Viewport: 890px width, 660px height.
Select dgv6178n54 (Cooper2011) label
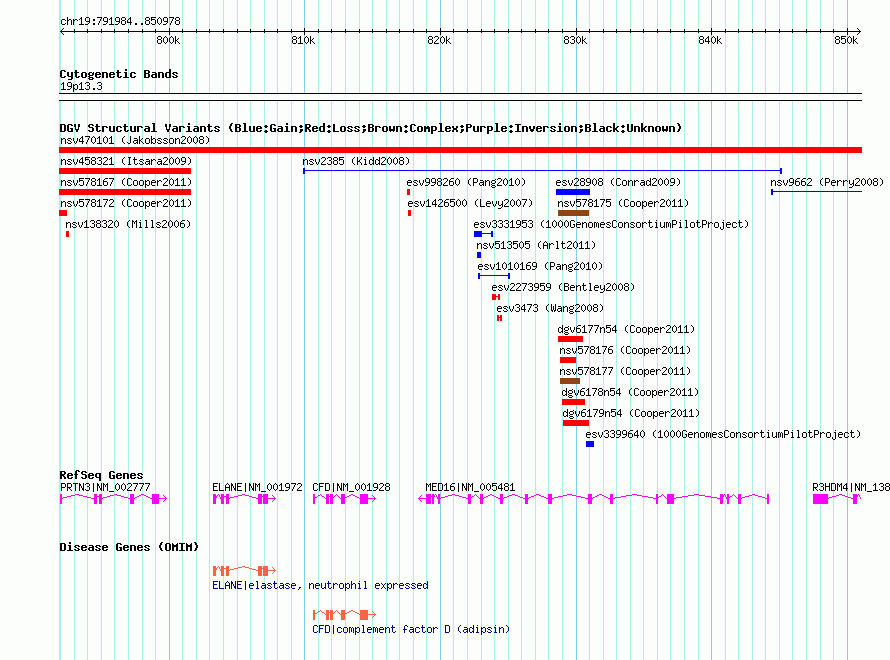[x=630, y=392]
